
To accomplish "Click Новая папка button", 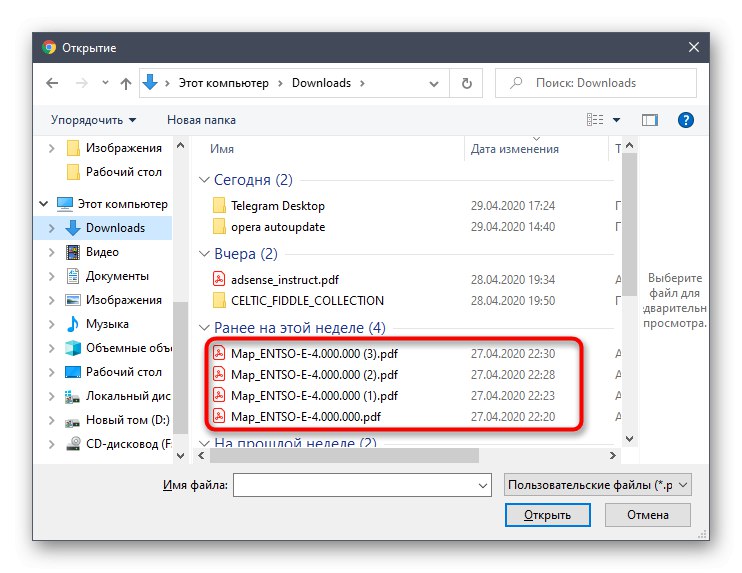I will click(x=201, y=120).
